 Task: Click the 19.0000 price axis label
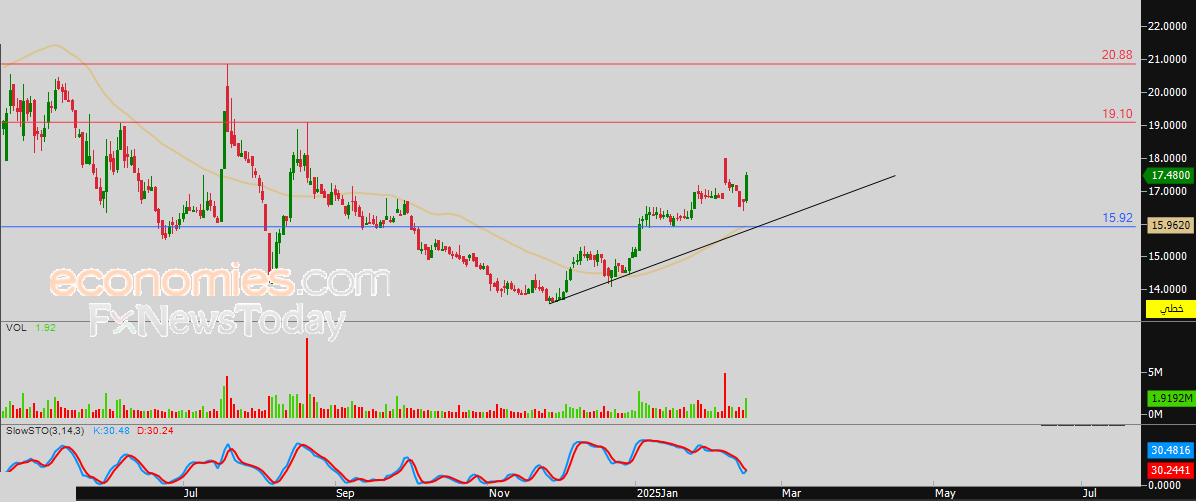coord(1167,125)
